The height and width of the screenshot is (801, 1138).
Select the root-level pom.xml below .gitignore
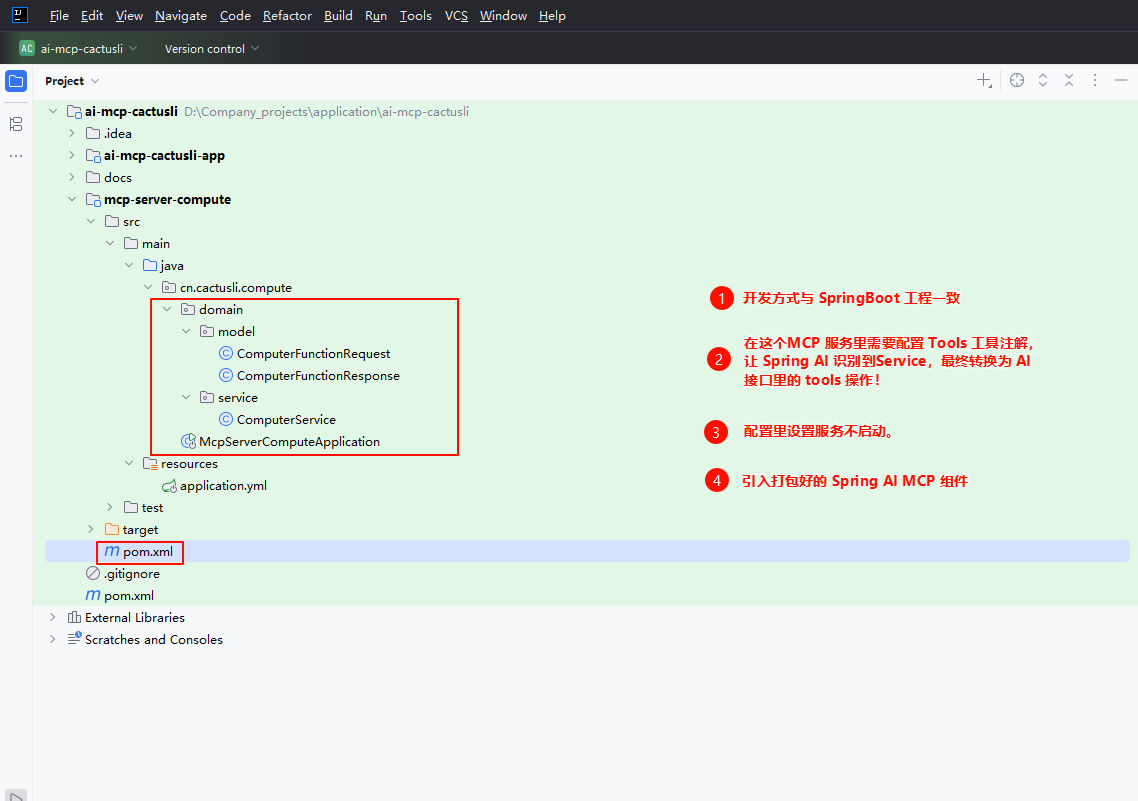(128, 596)
